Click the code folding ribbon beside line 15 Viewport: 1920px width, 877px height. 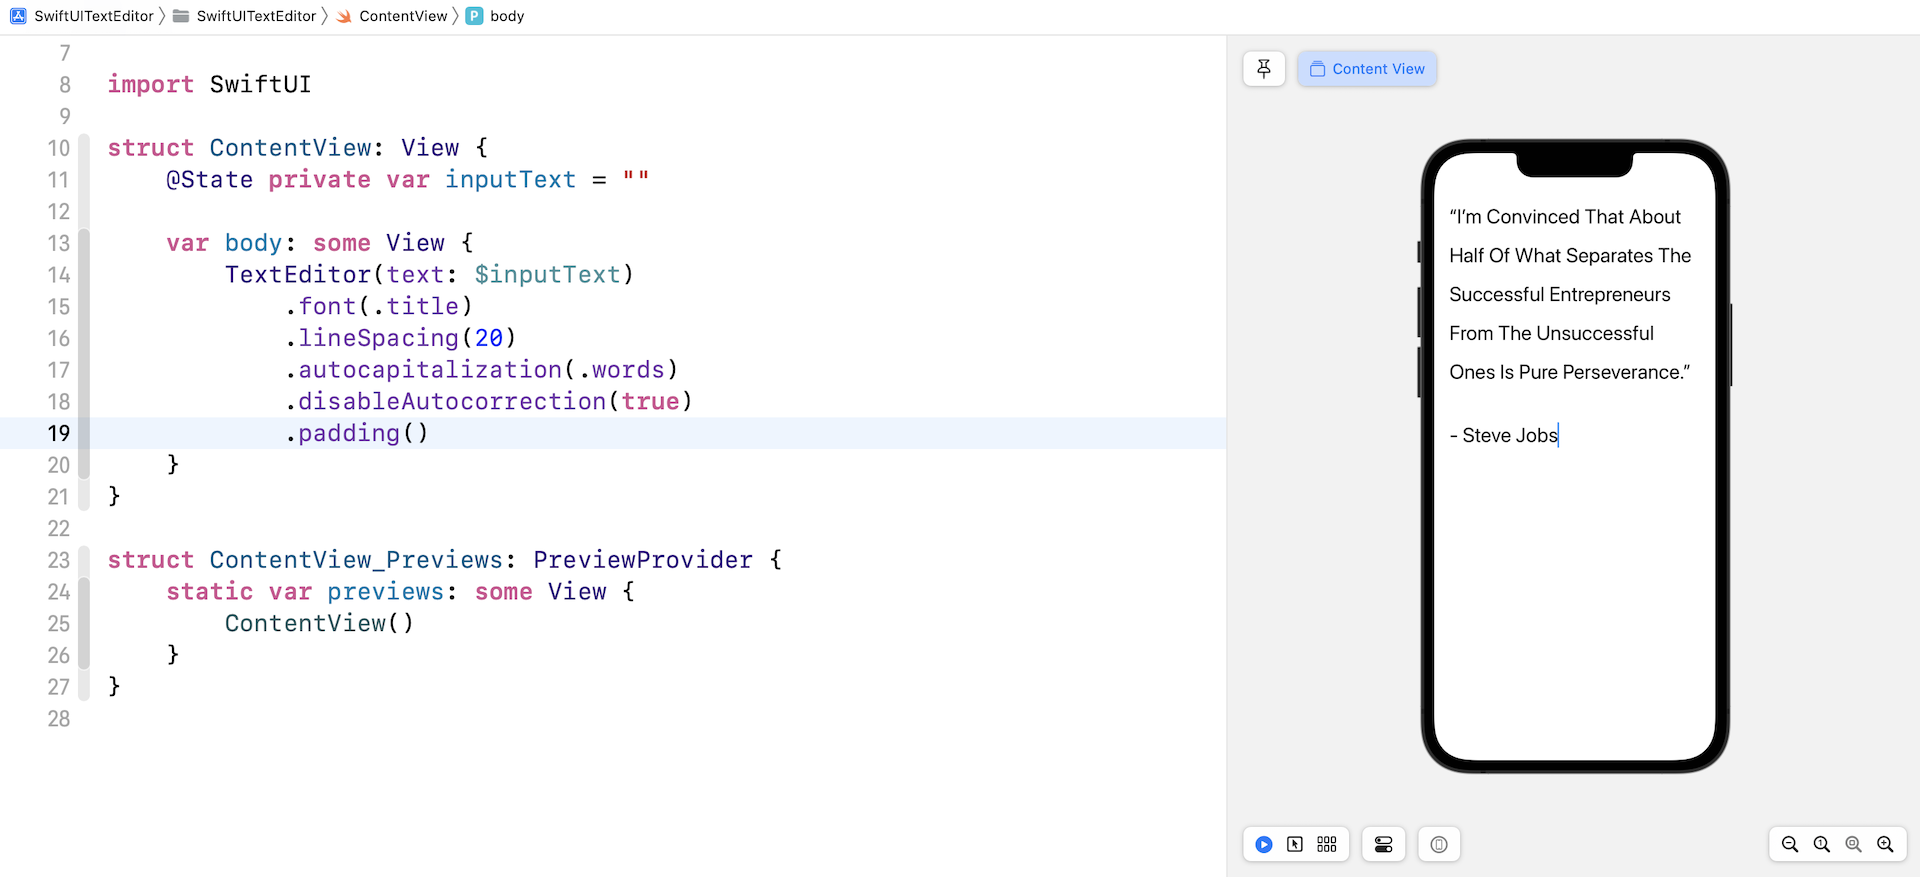(x=84, y=307)
